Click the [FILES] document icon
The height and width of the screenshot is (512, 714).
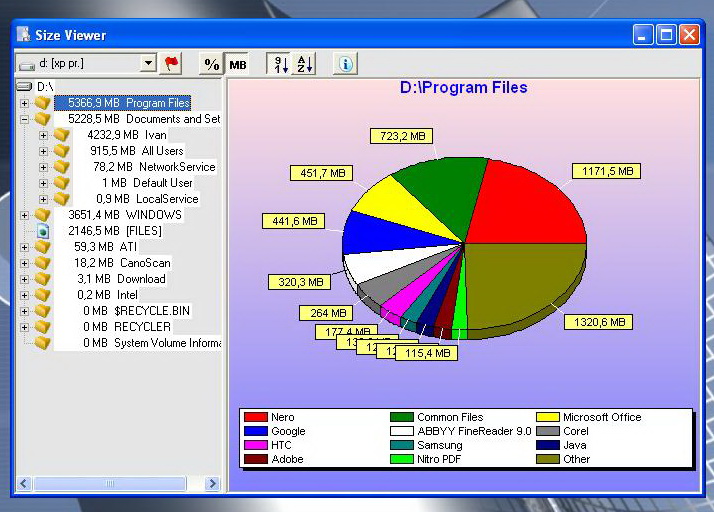click(42, 231)
